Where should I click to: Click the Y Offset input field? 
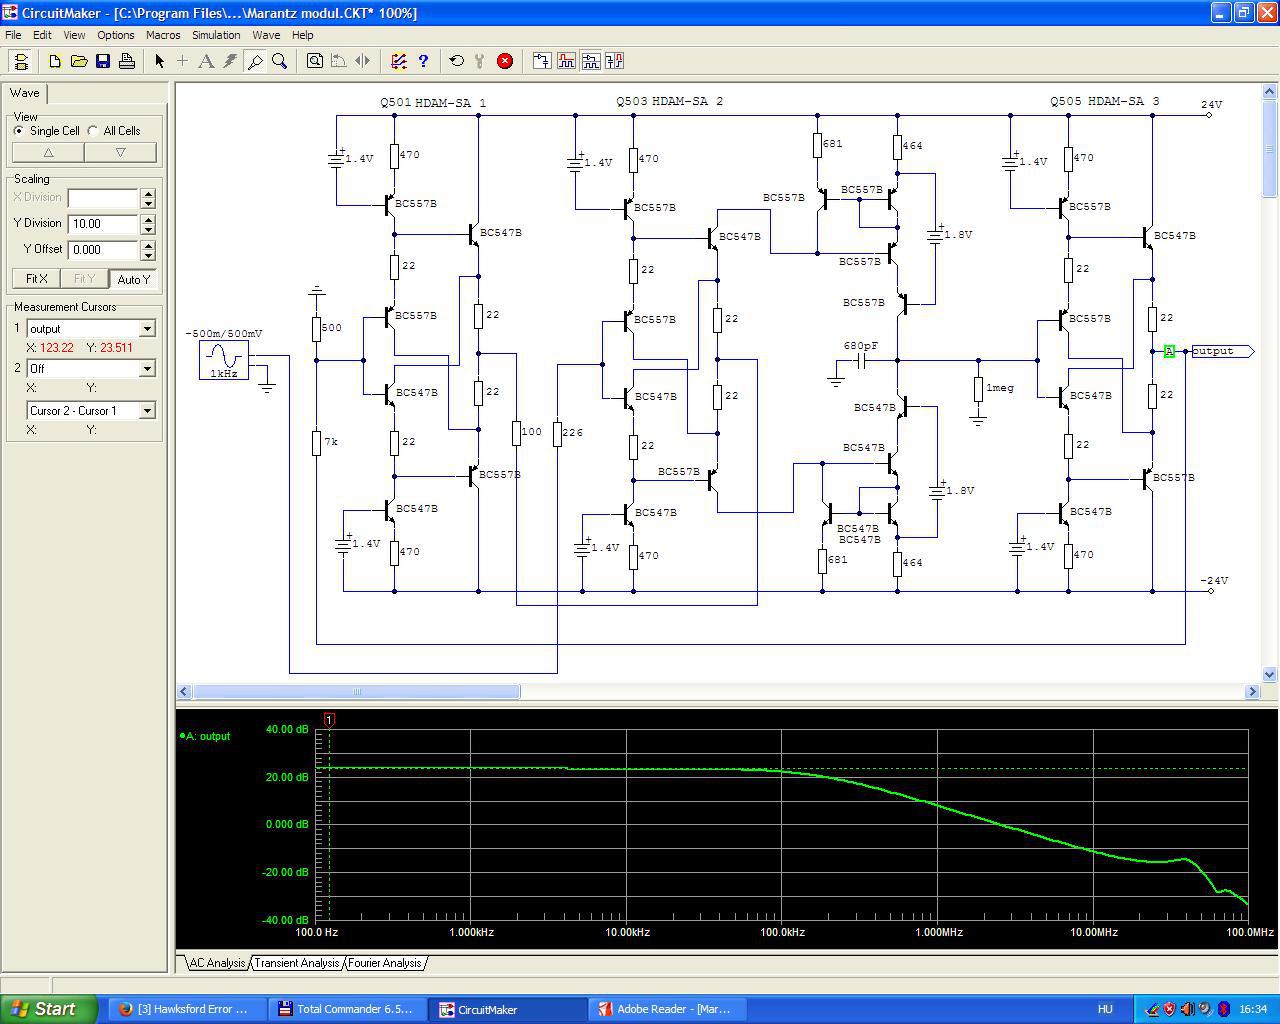tap(104, 250)
